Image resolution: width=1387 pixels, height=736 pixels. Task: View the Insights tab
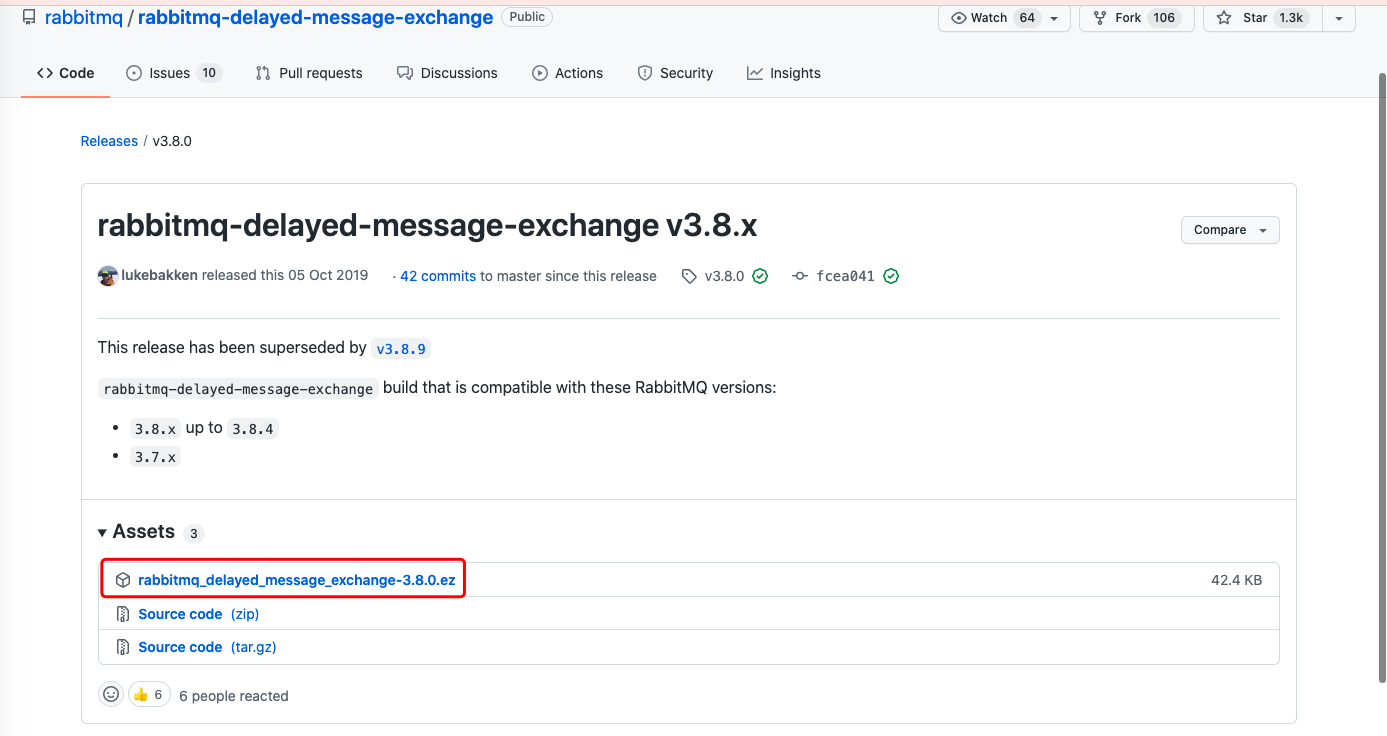click(x=784, y=73)
